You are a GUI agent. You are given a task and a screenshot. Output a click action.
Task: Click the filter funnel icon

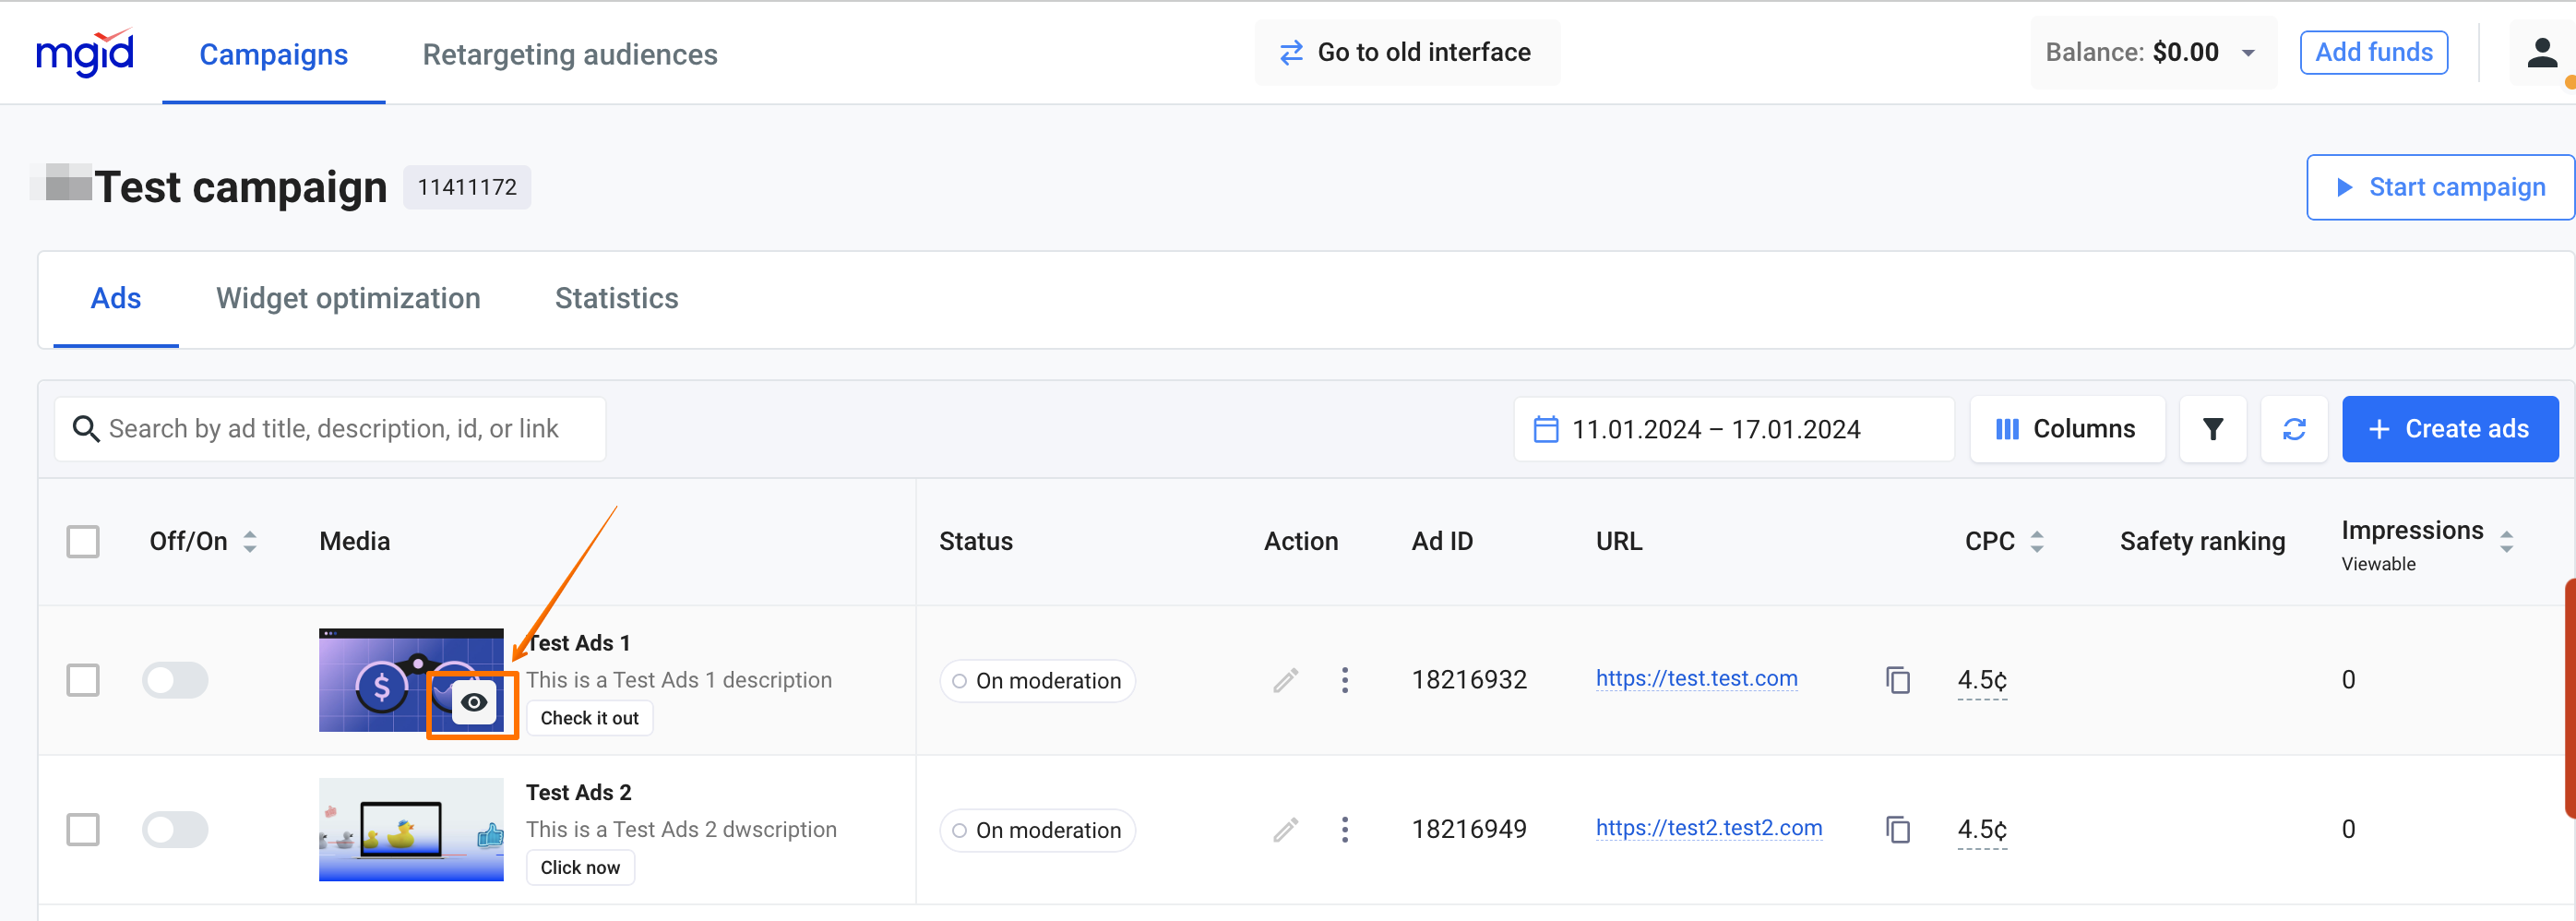coord(2212,429)
